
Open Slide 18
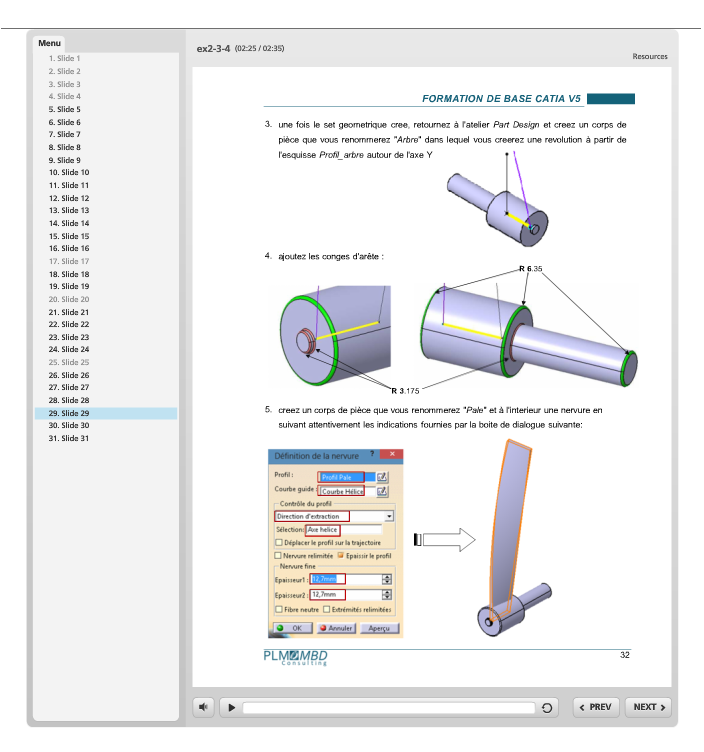click(x=69, y=274)
